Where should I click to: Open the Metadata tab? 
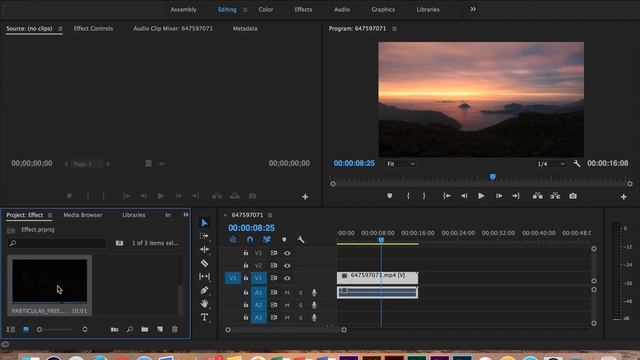tap(245, 29)
